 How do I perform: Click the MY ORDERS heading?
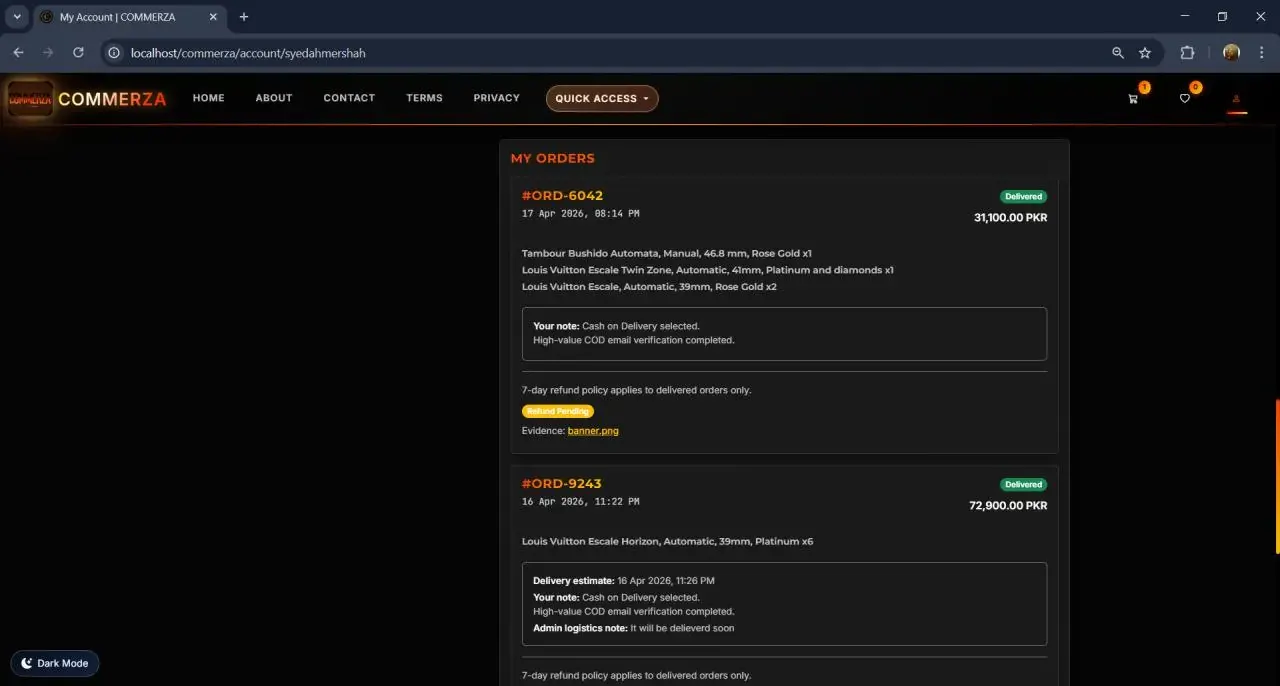(552, 158)
